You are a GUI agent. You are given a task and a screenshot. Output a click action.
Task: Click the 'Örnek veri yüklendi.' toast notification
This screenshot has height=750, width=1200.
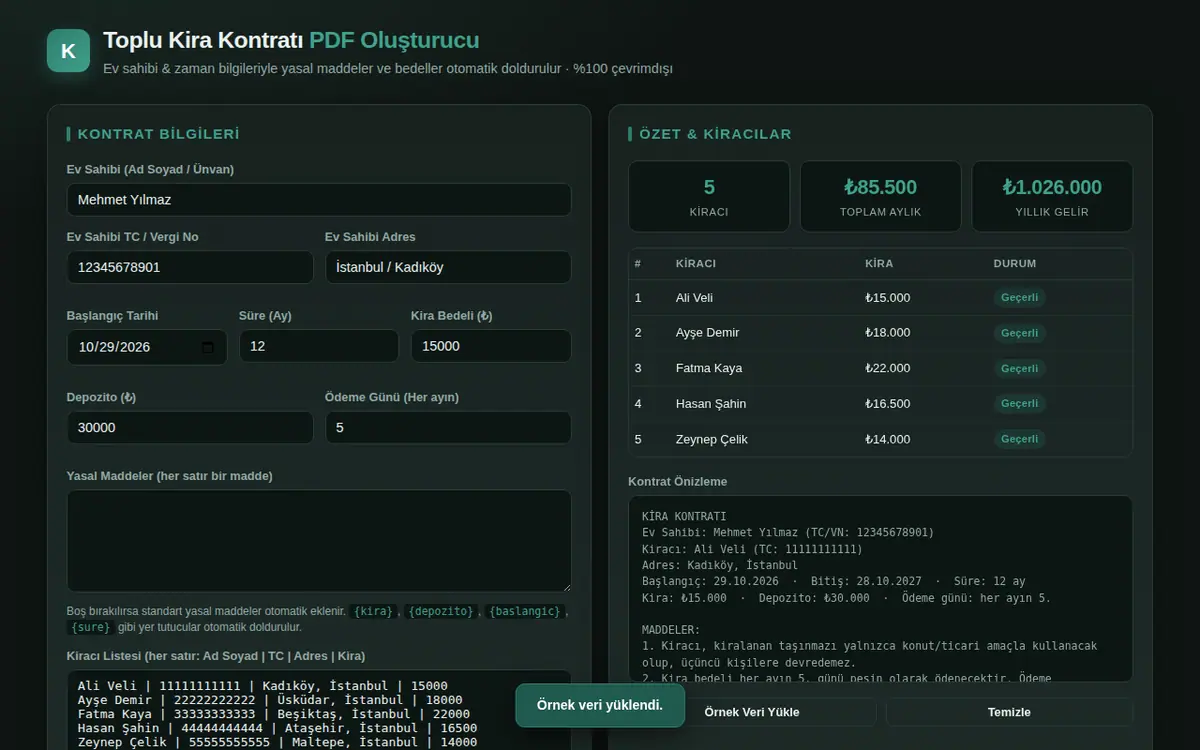pyautogui.click(x=600, y=705)
